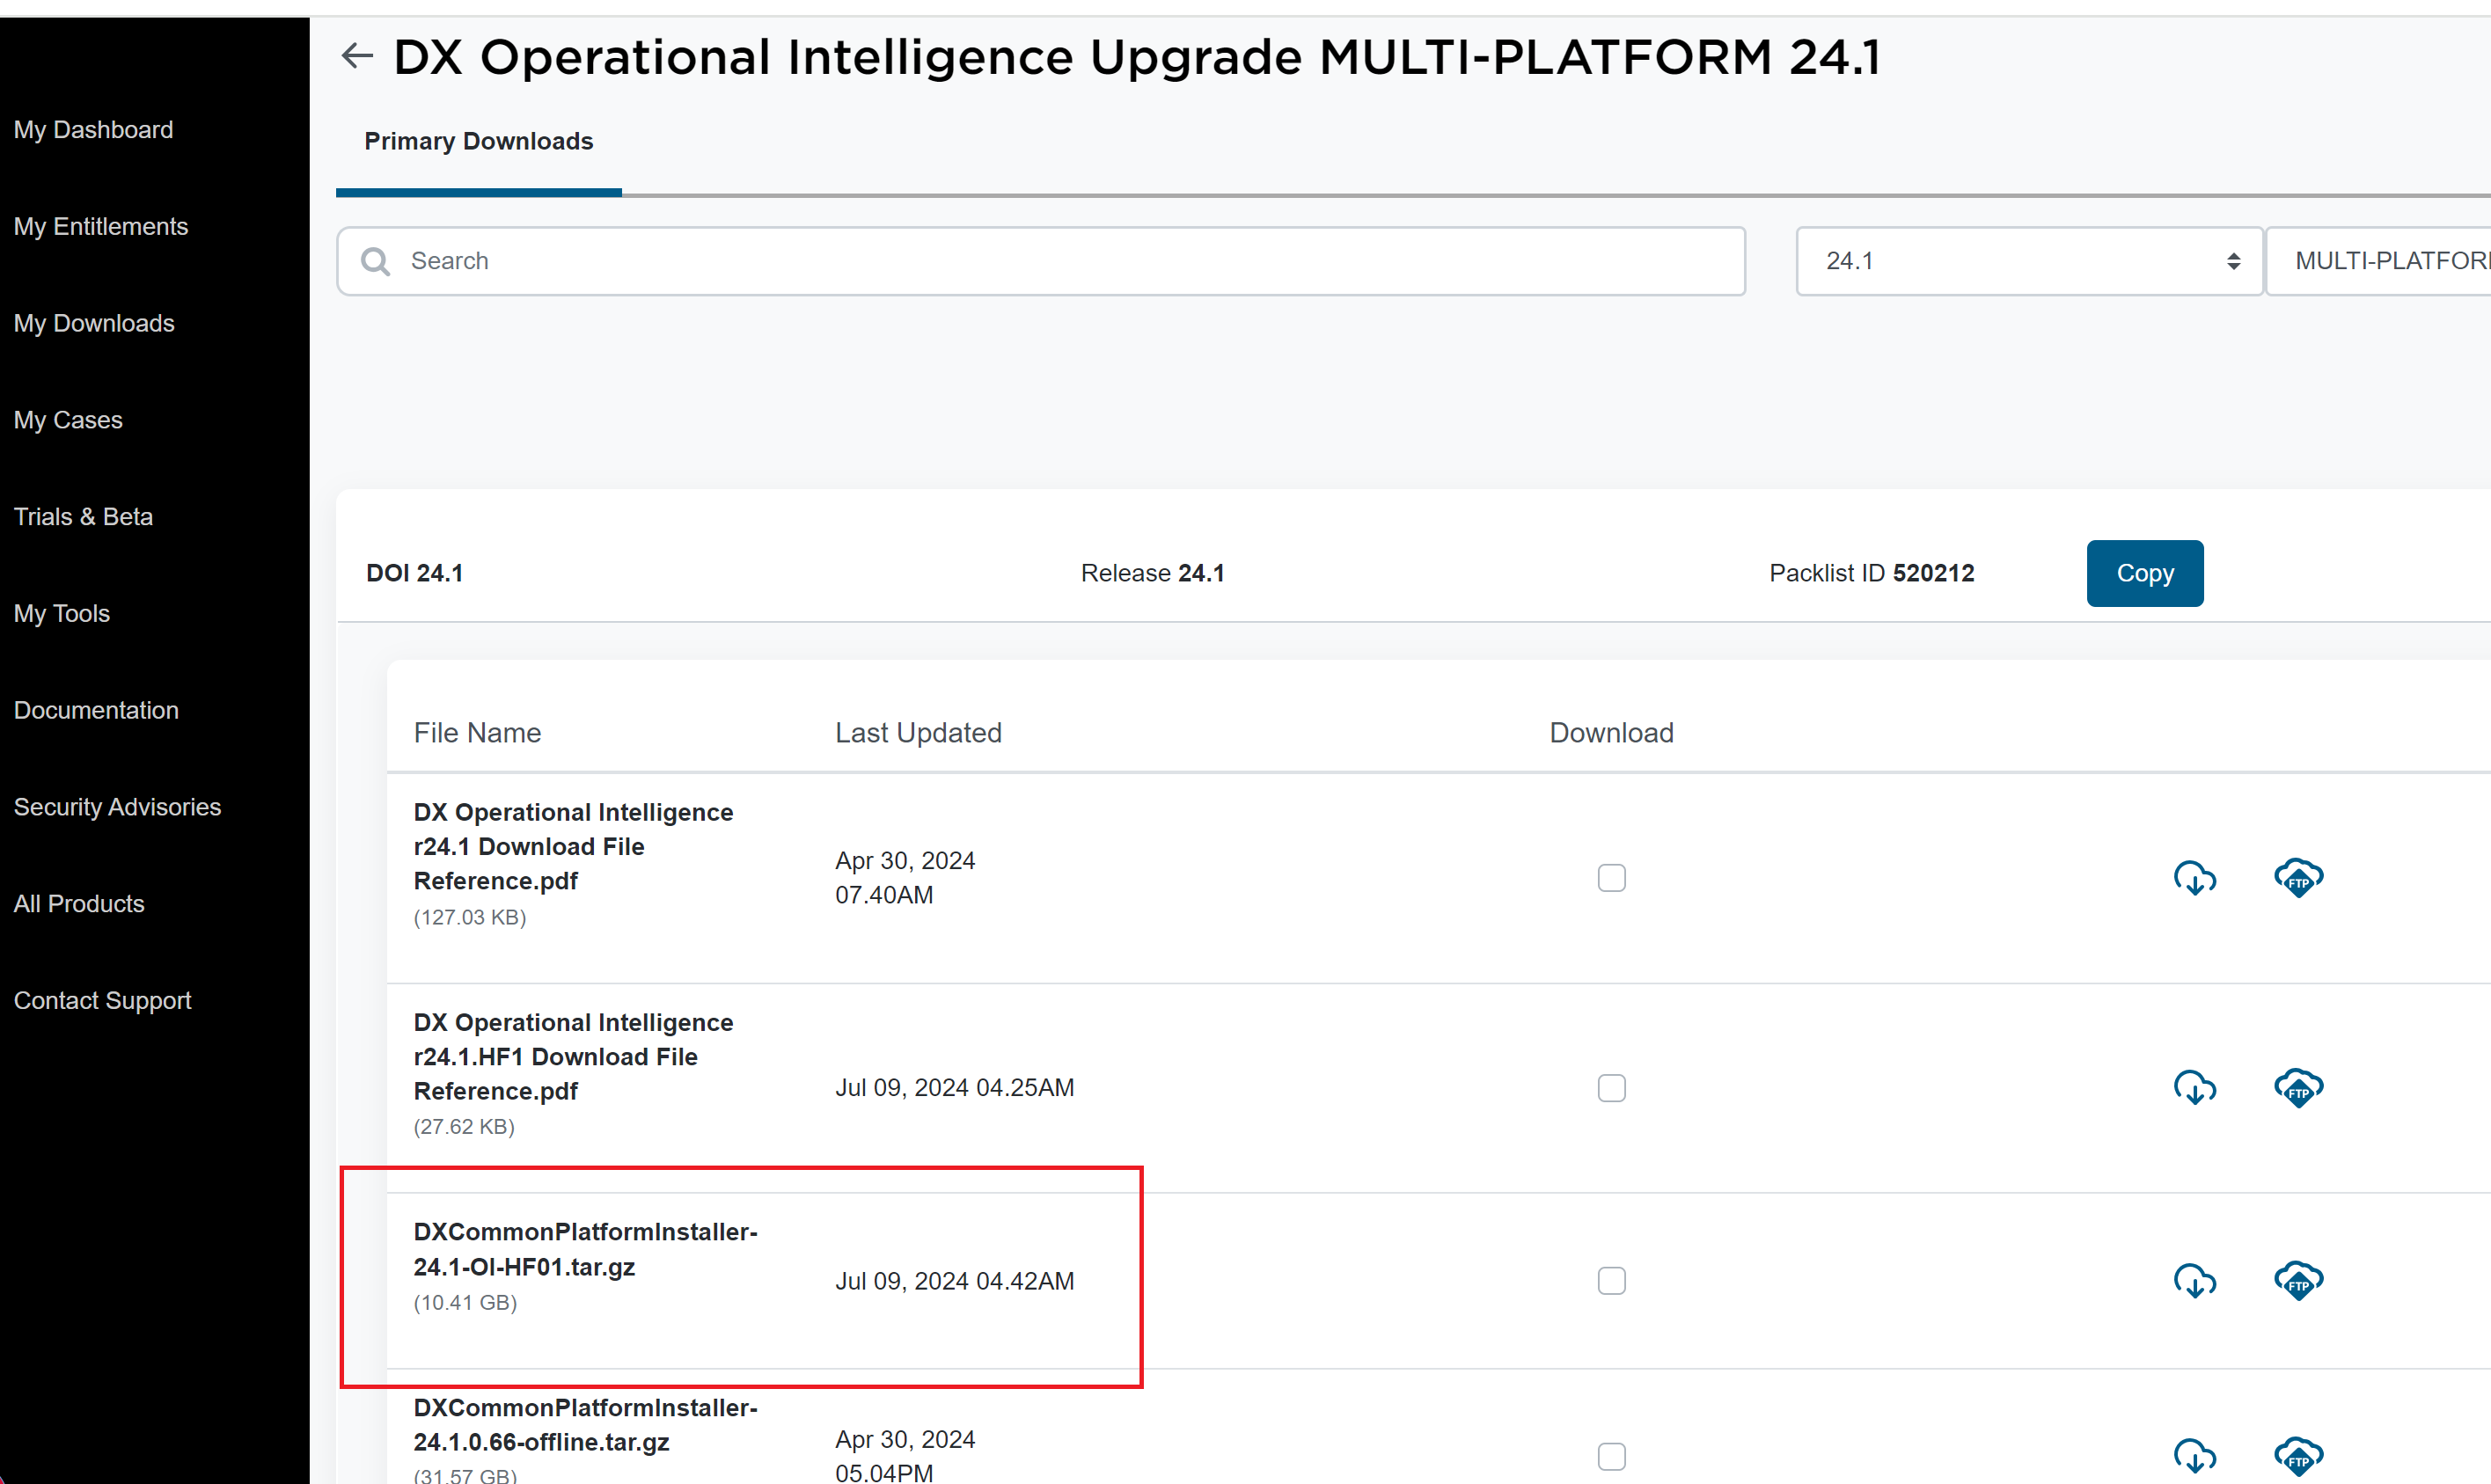The image size is (2491, 1484).
Task: Select the Primary Downloads tab
Action: point(478,142)
